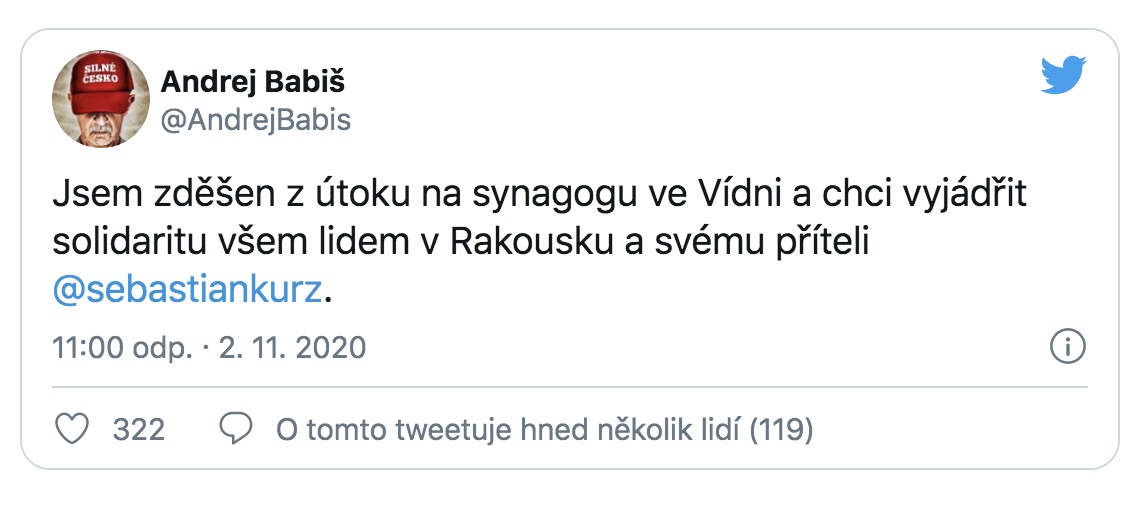Open "O tomto tweetuje hned několik lidí" link
This screenshot has height=512, width=1146.
pos(507,430)
